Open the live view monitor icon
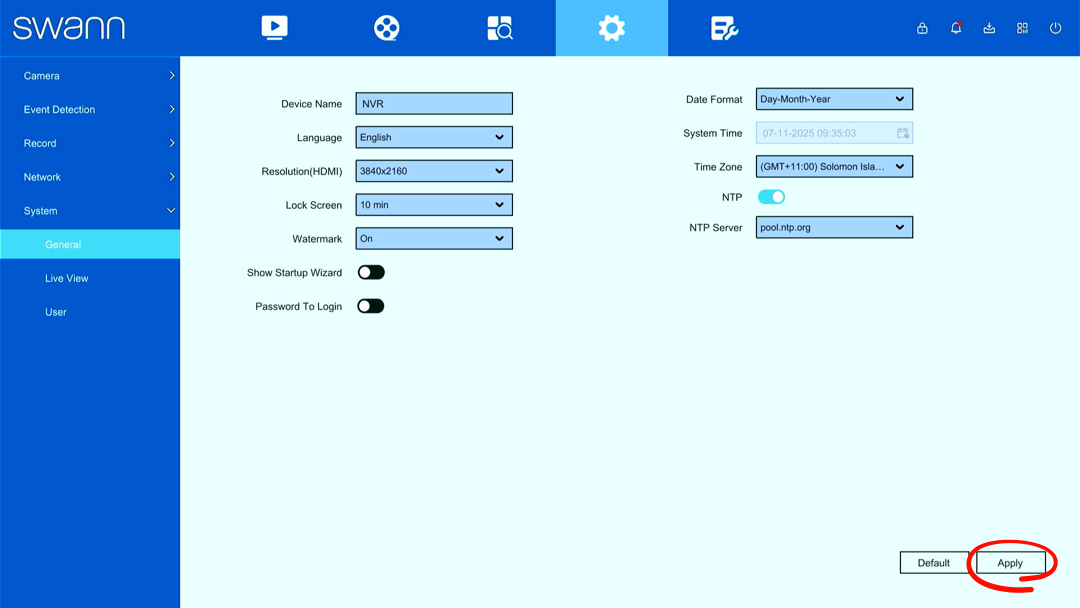The height and width of the screenshot is (608, 1080). pyautogui.click(x=274, y=28)
